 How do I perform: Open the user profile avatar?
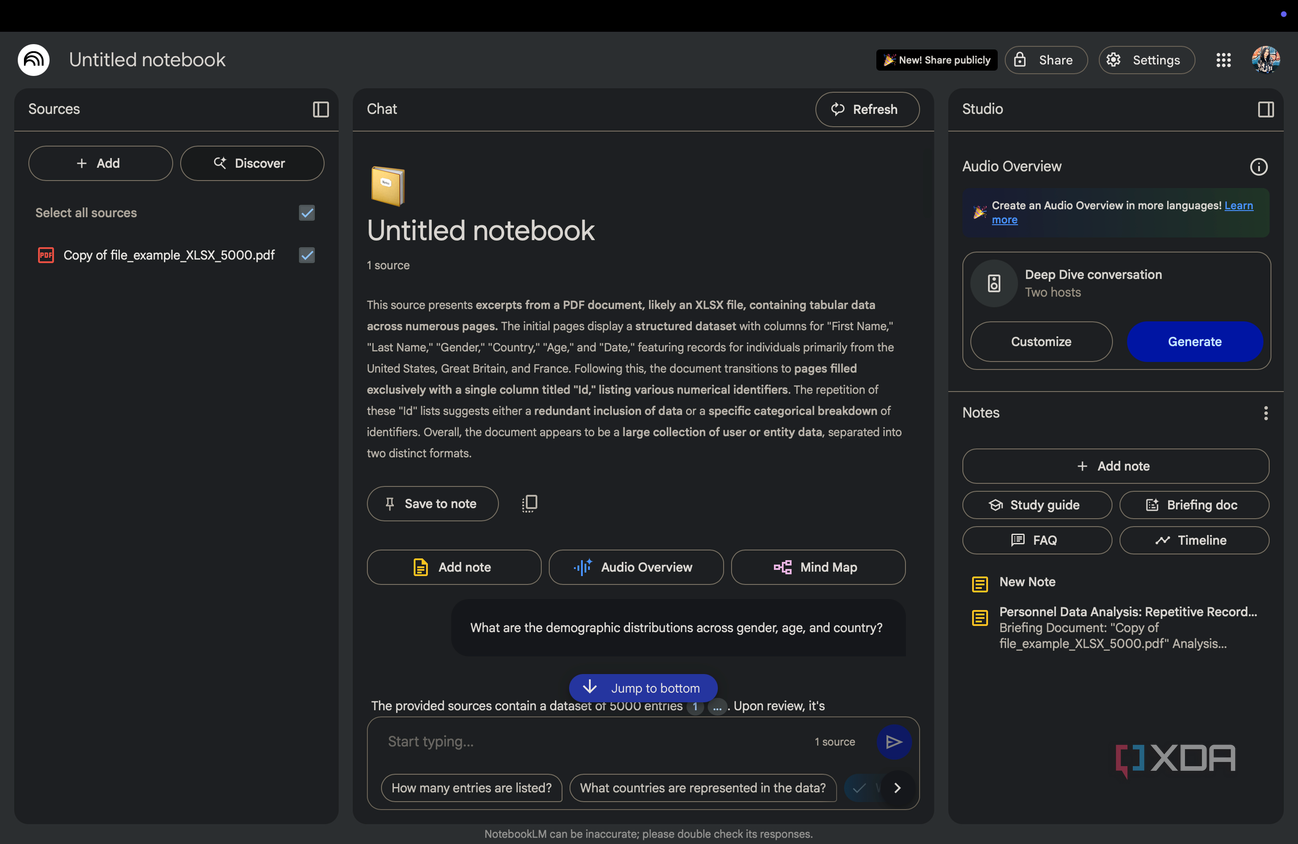[1266, 60]
